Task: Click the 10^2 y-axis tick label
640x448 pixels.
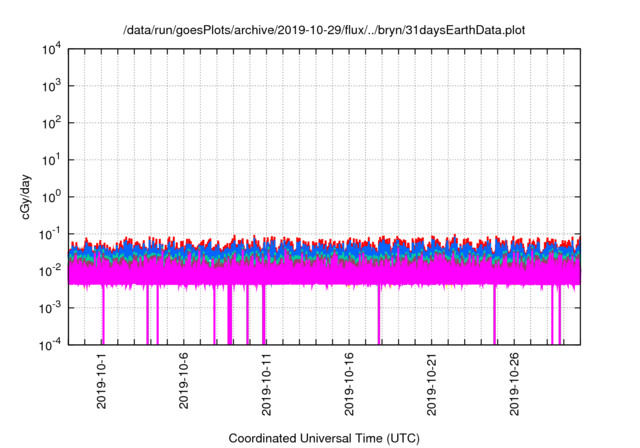Action: coord(51,123)
